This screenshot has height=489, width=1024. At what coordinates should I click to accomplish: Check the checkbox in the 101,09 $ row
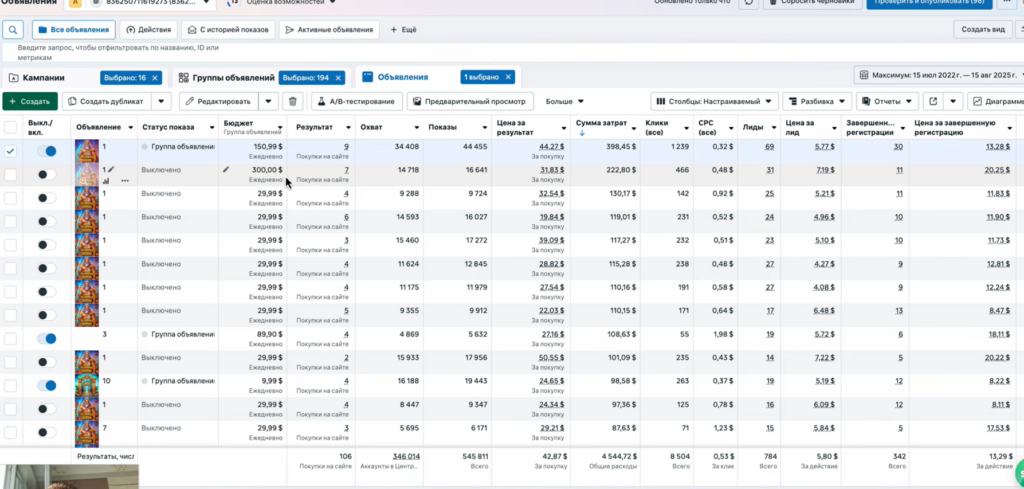pos(10,362)
